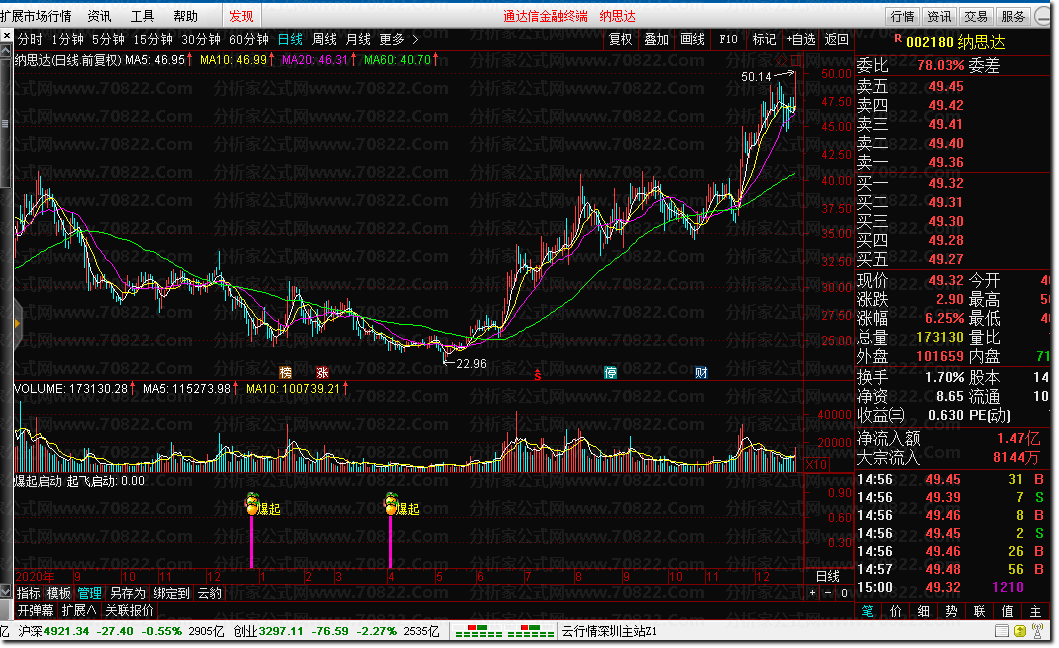This screenshot has height=648, width=1059.
Task: Click the second 爆起 signal icon
Action: tap(391, 503)
